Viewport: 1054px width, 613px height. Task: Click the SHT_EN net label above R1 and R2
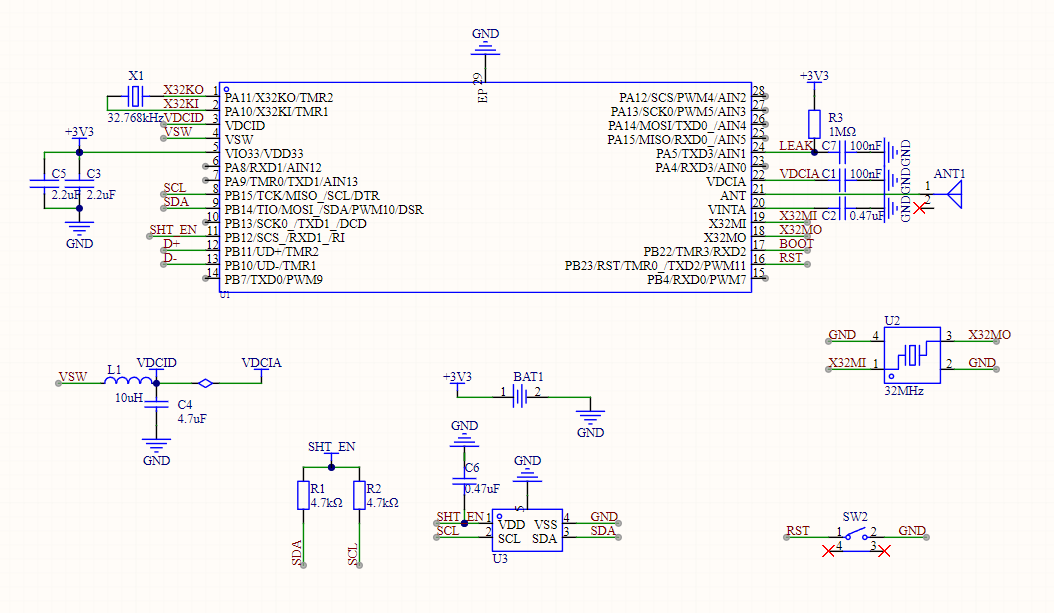tap(331, 446)
